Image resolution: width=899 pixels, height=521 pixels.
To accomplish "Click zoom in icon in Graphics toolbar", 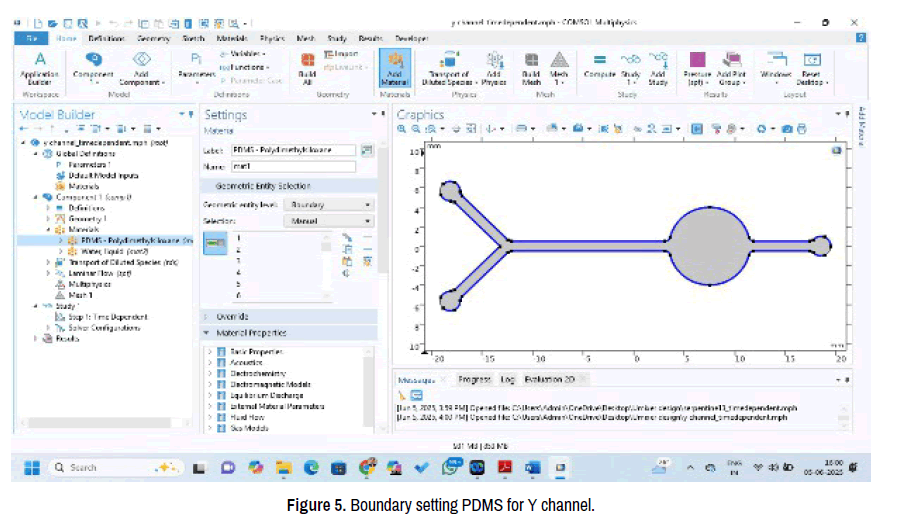I will pyautogui.click(x=403, y=129).
